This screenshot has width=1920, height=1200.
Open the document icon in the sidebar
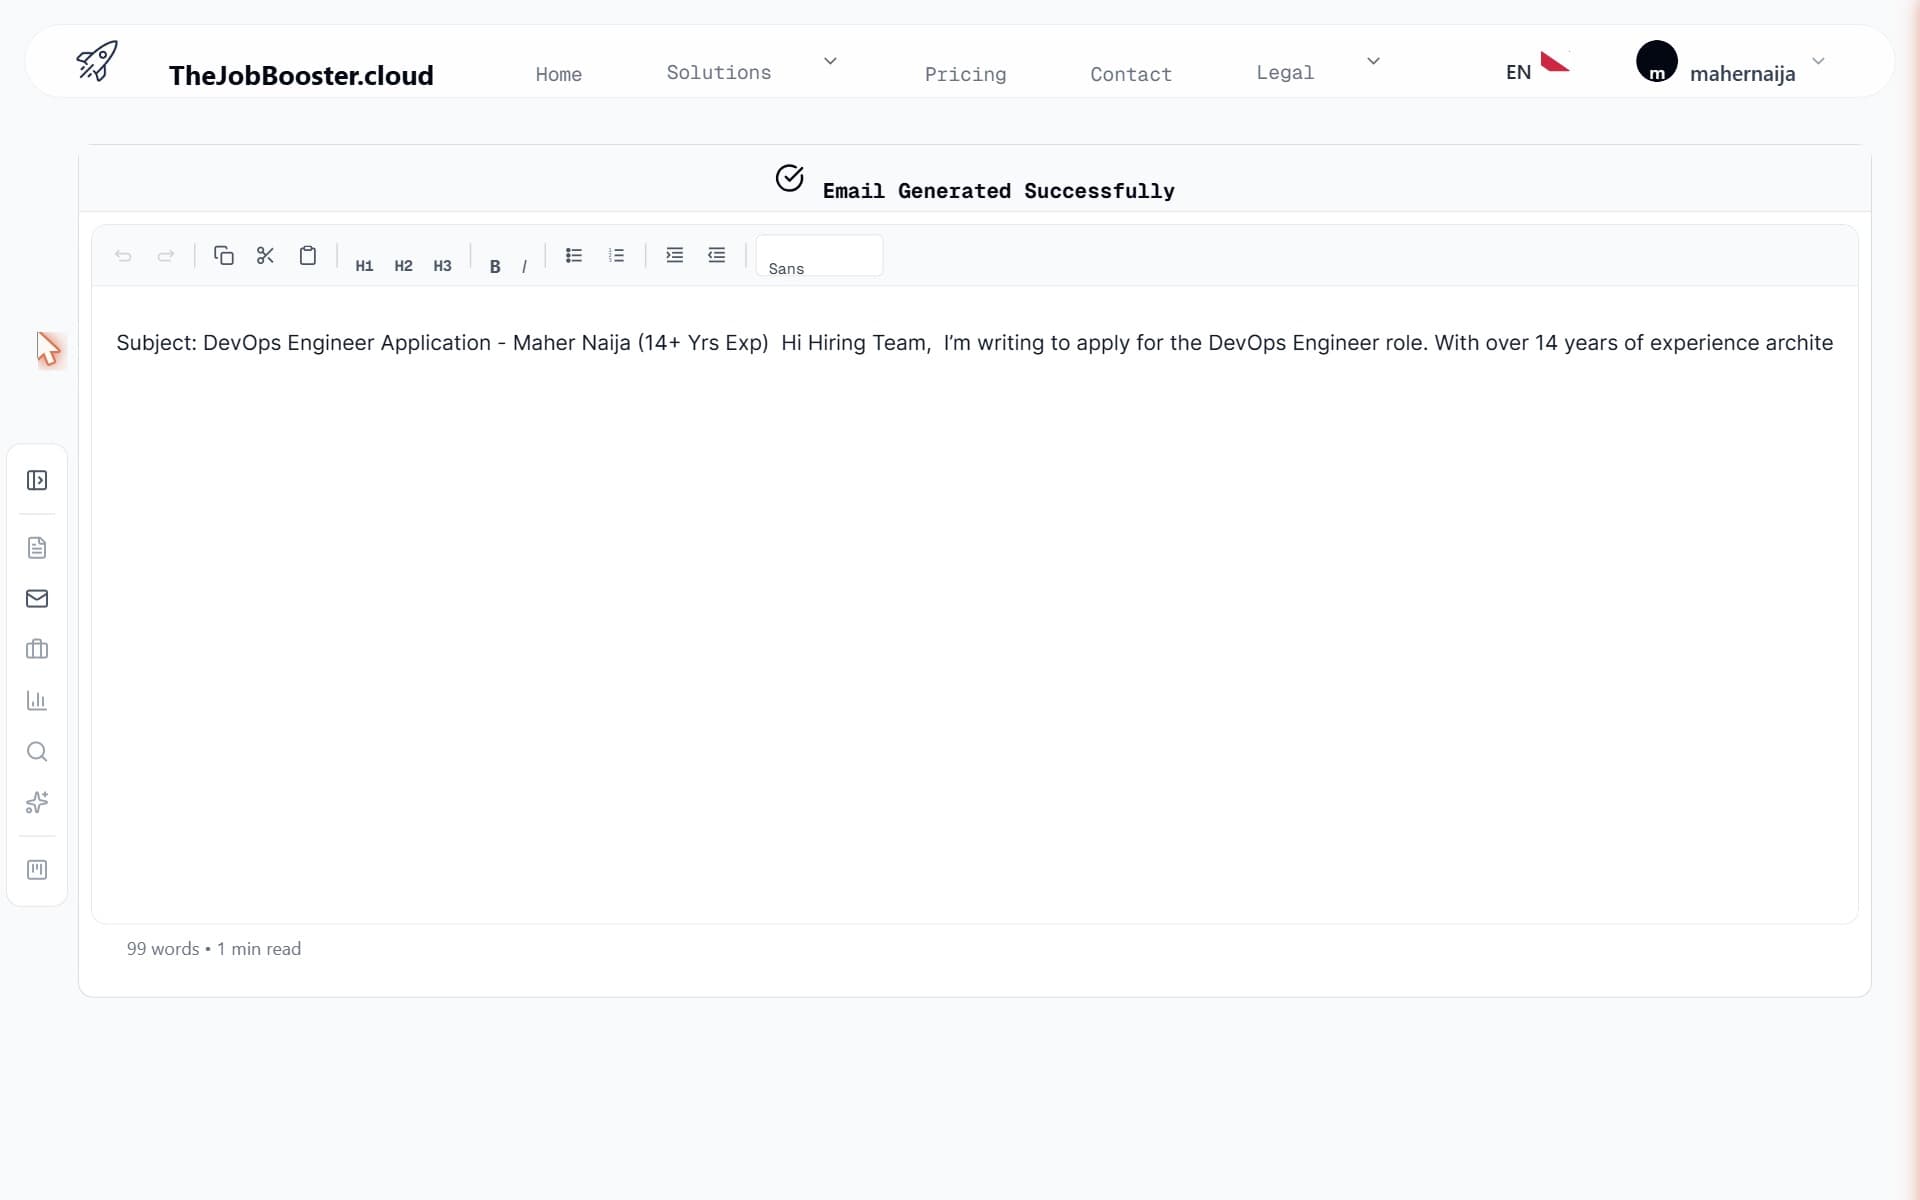point(37,548)
